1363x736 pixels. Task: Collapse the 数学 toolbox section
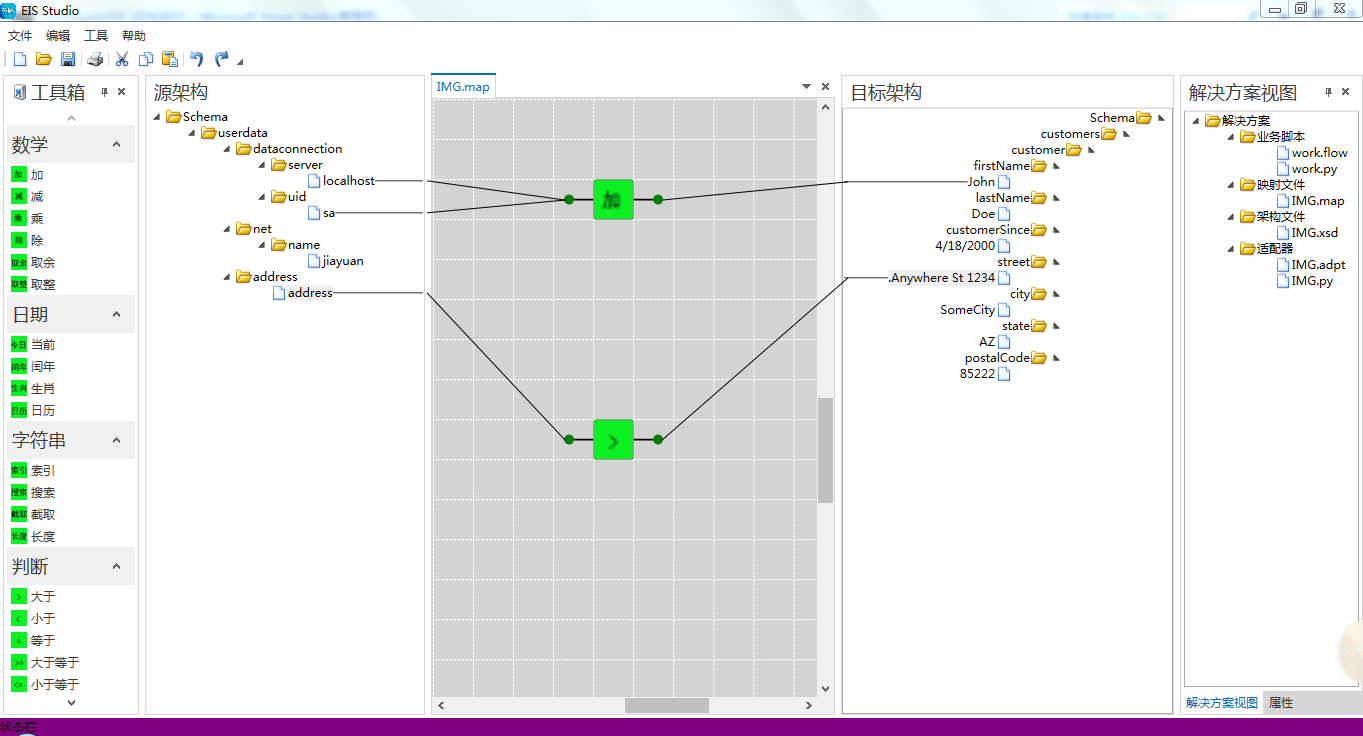[x=116, y=144]
